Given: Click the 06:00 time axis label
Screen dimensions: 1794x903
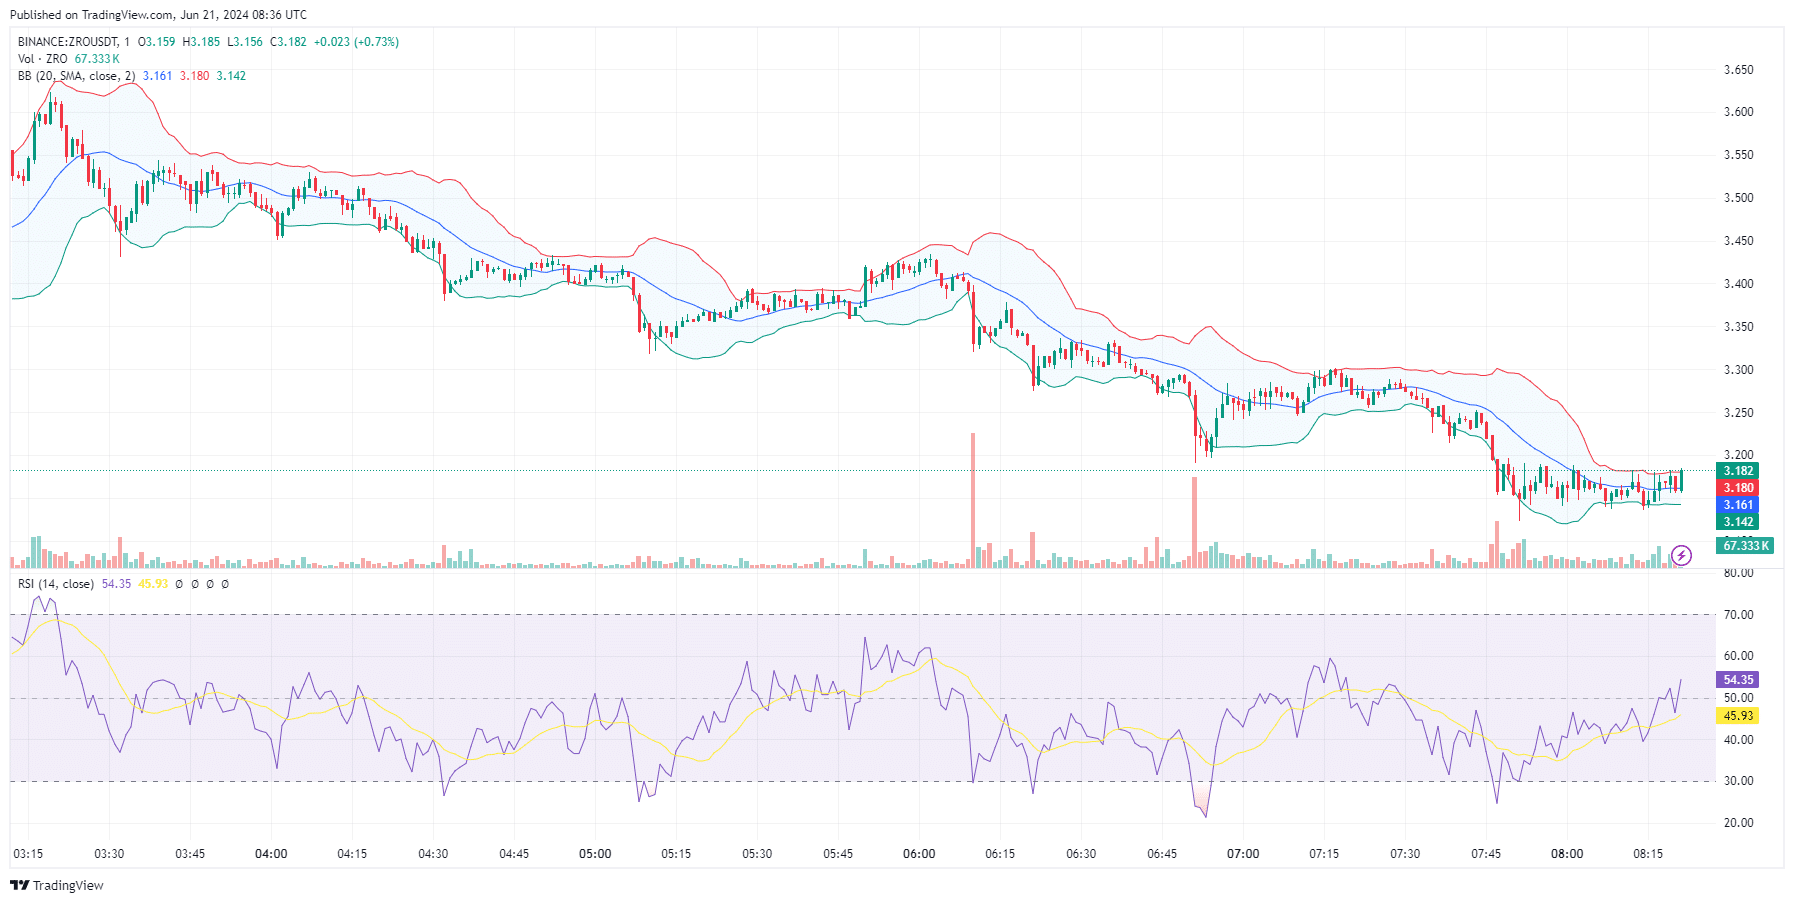Looking at the screenshot, I should [919, 854].
